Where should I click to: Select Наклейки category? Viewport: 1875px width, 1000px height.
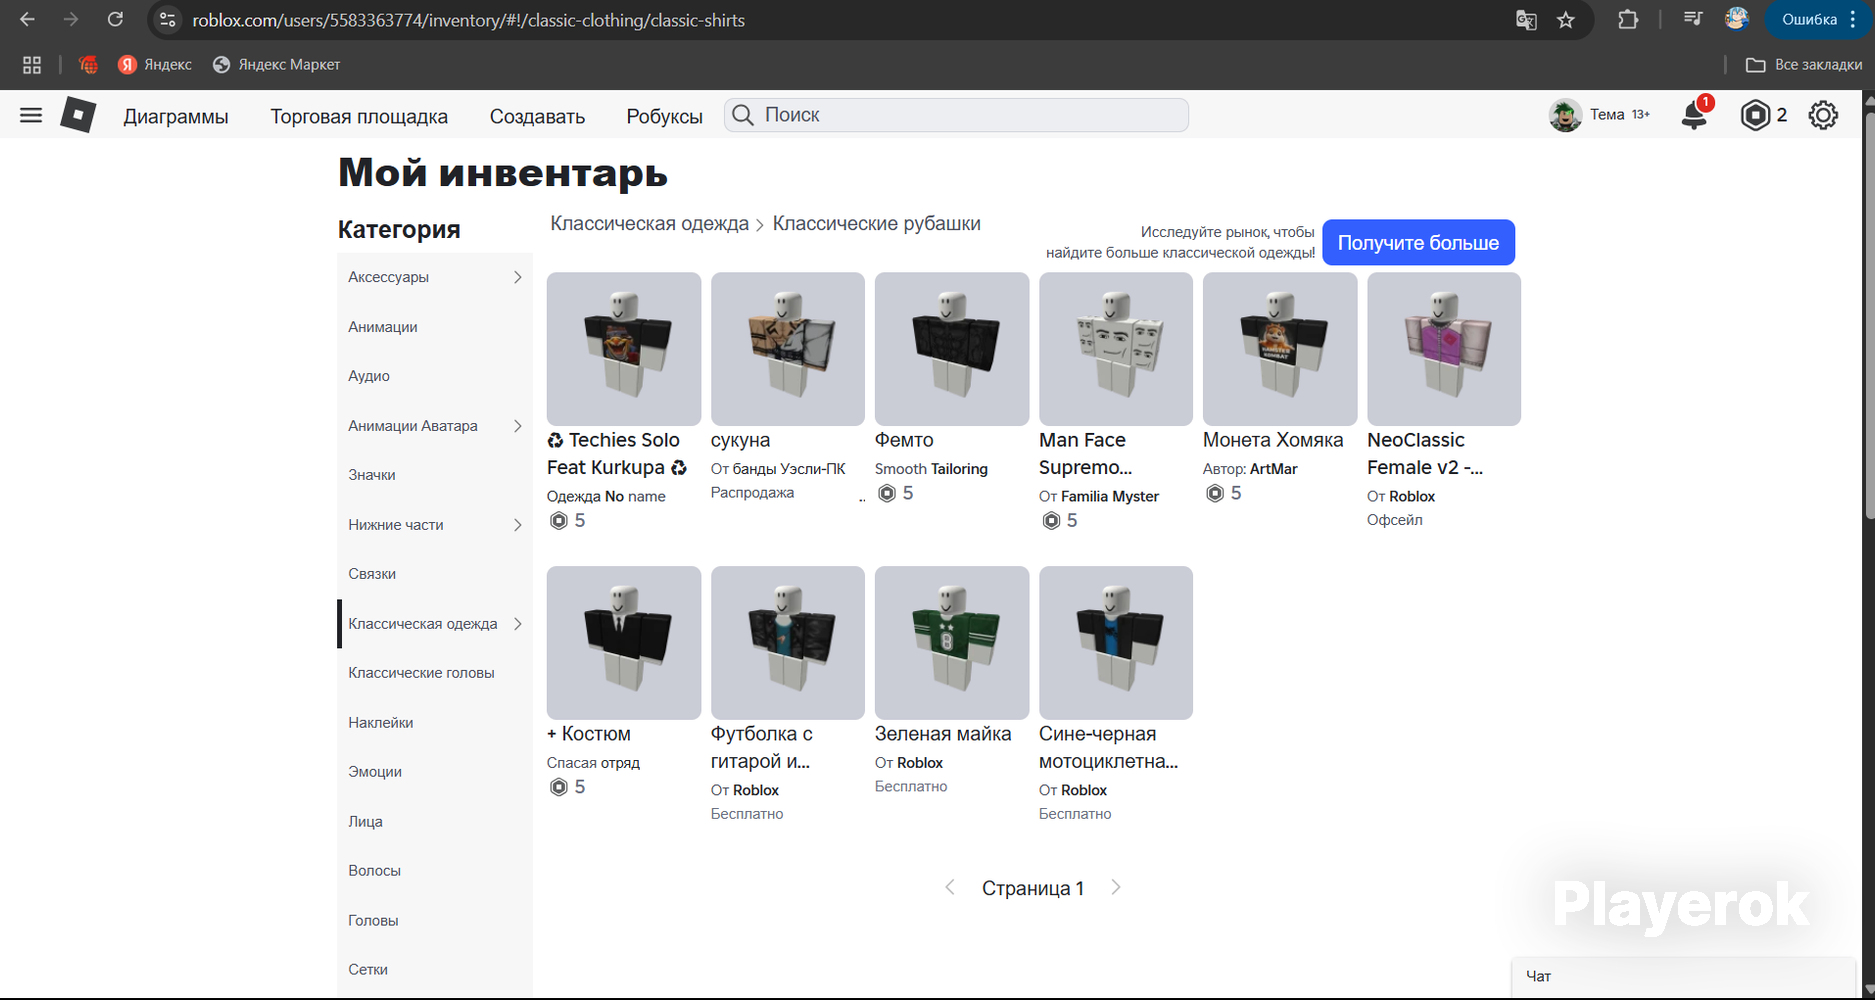435,723
